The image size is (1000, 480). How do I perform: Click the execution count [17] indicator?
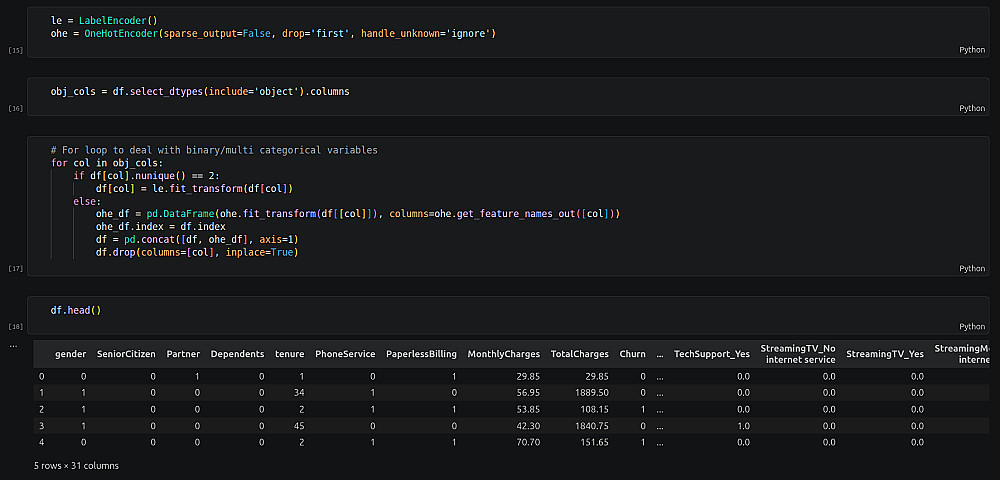click(x=15, y=269)
